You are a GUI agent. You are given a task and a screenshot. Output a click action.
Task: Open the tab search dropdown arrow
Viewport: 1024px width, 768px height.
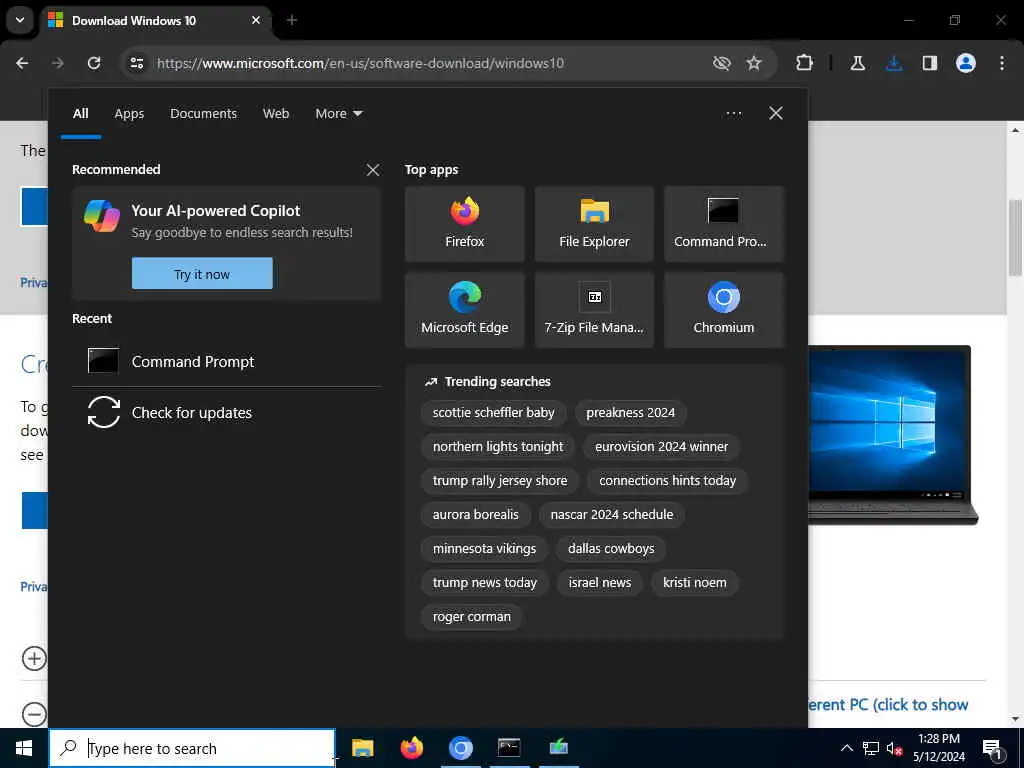[20, 20]
